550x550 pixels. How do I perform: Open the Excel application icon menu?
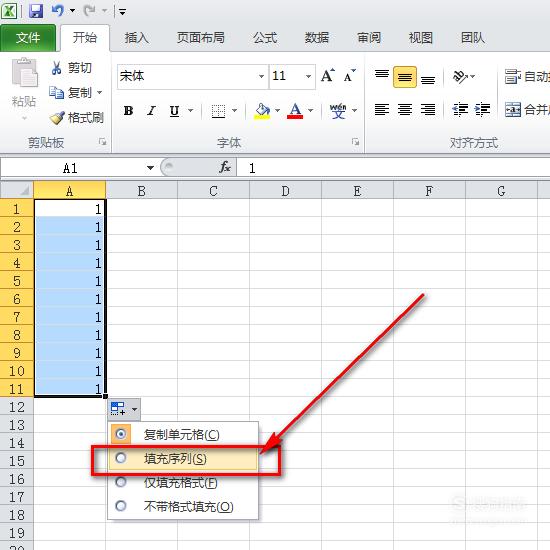coord(9,11)
